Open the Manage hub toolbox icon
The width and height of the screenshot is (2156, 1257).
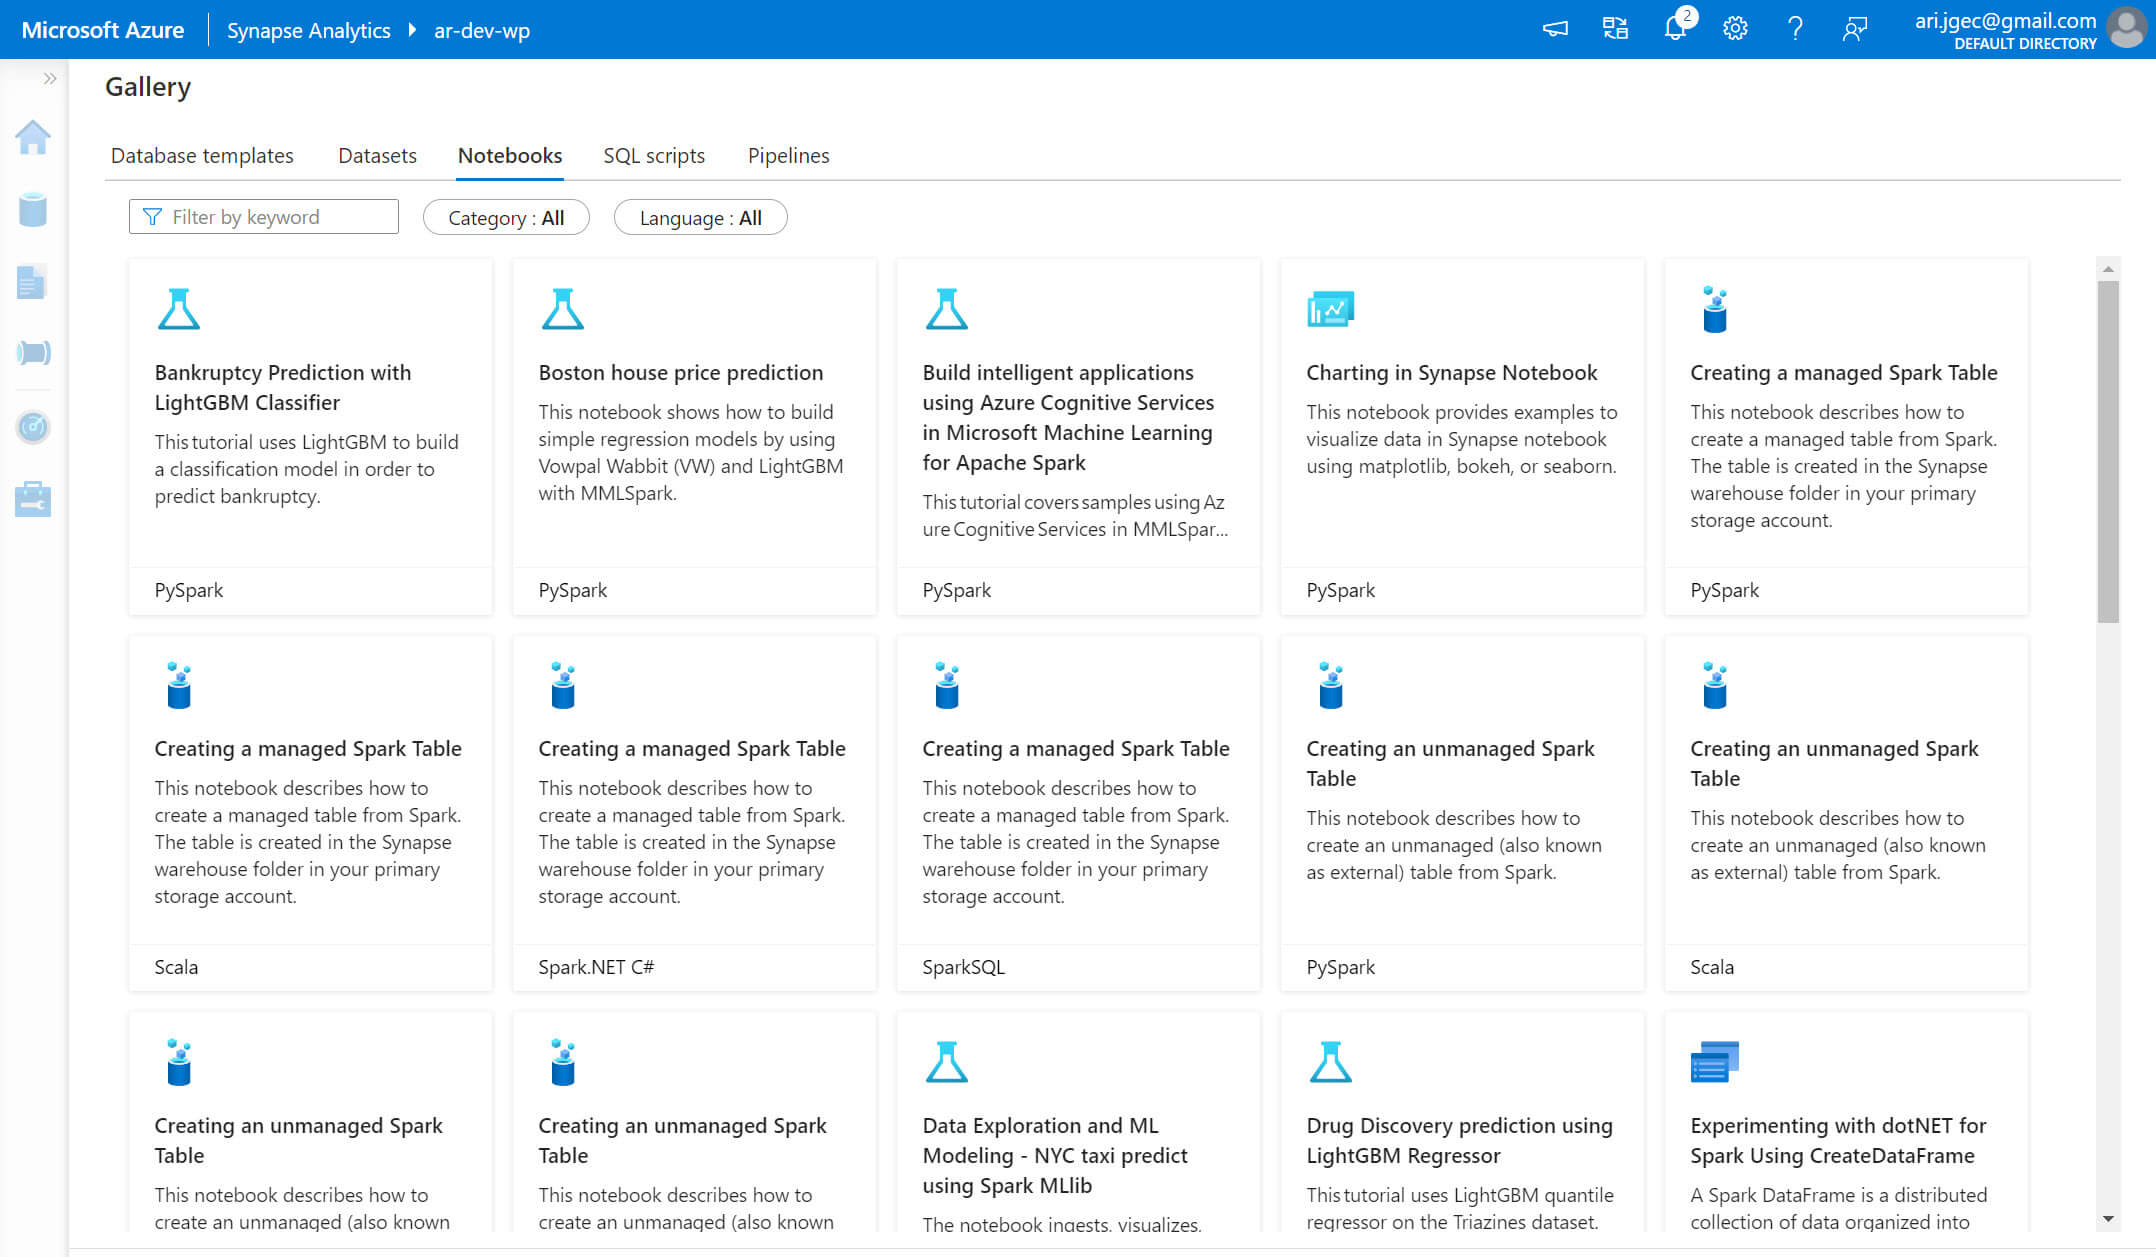[33, 499]
